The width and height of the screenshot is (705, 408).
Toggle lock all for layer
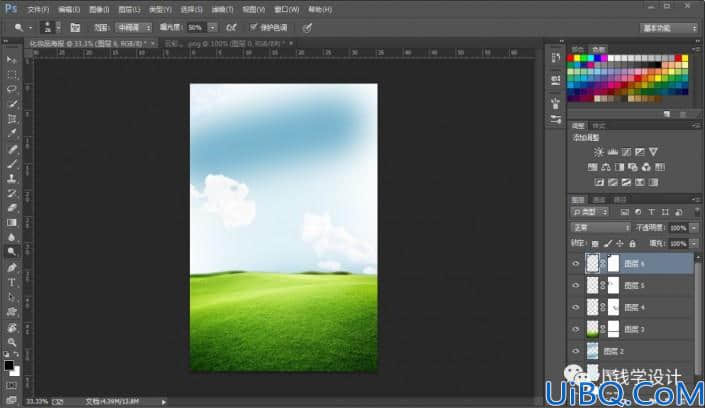[x=633, y=244]
